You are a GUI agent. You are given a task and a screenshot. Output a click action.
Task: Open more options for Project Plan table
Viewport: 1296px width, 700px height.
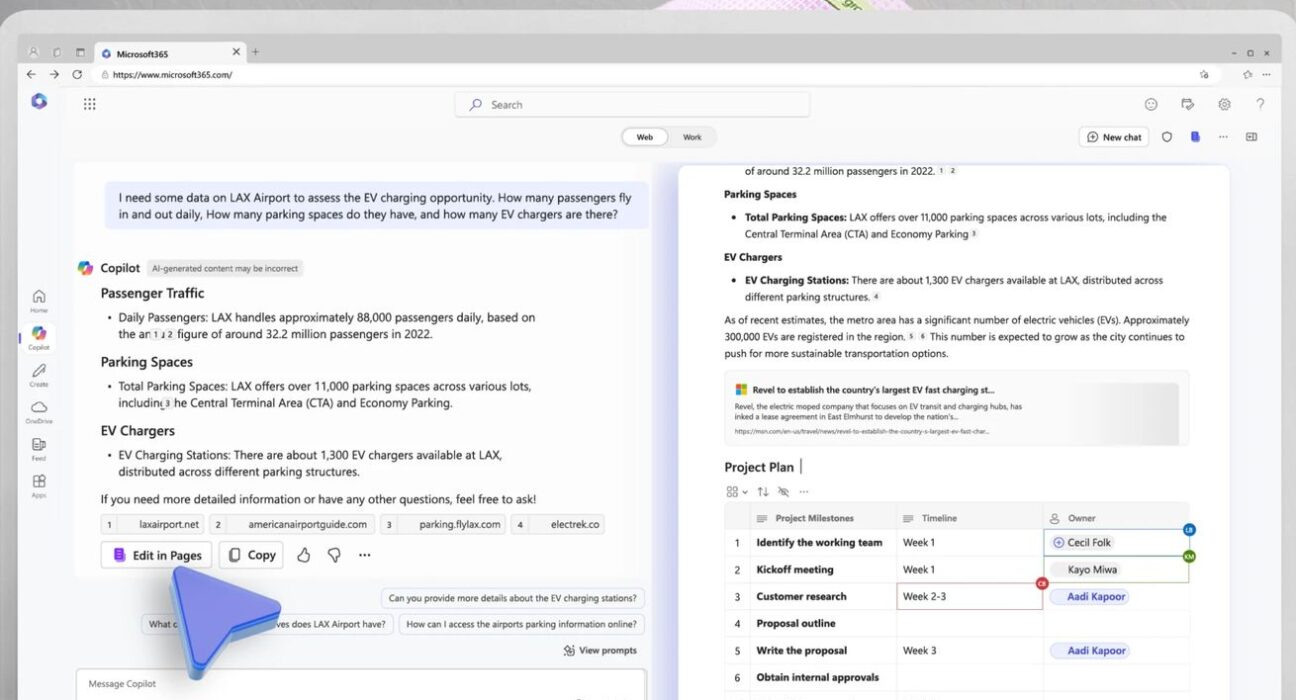pyautogui.click(x=804, y=492)
